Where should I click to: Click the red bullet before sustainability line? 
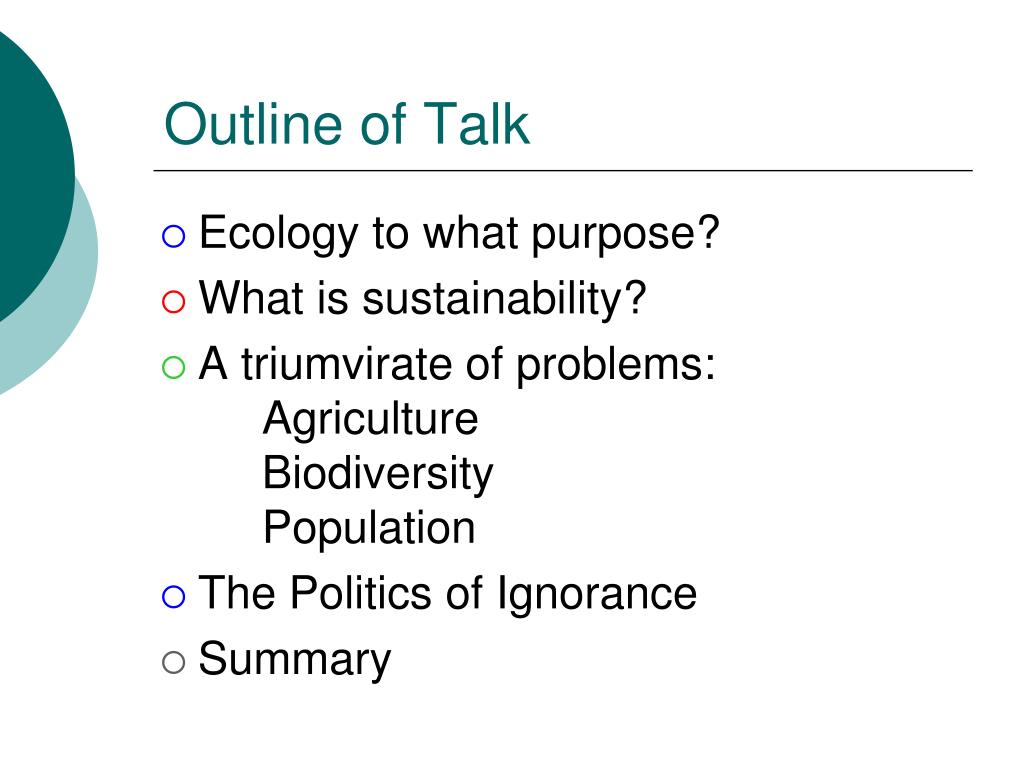(173, 302)
